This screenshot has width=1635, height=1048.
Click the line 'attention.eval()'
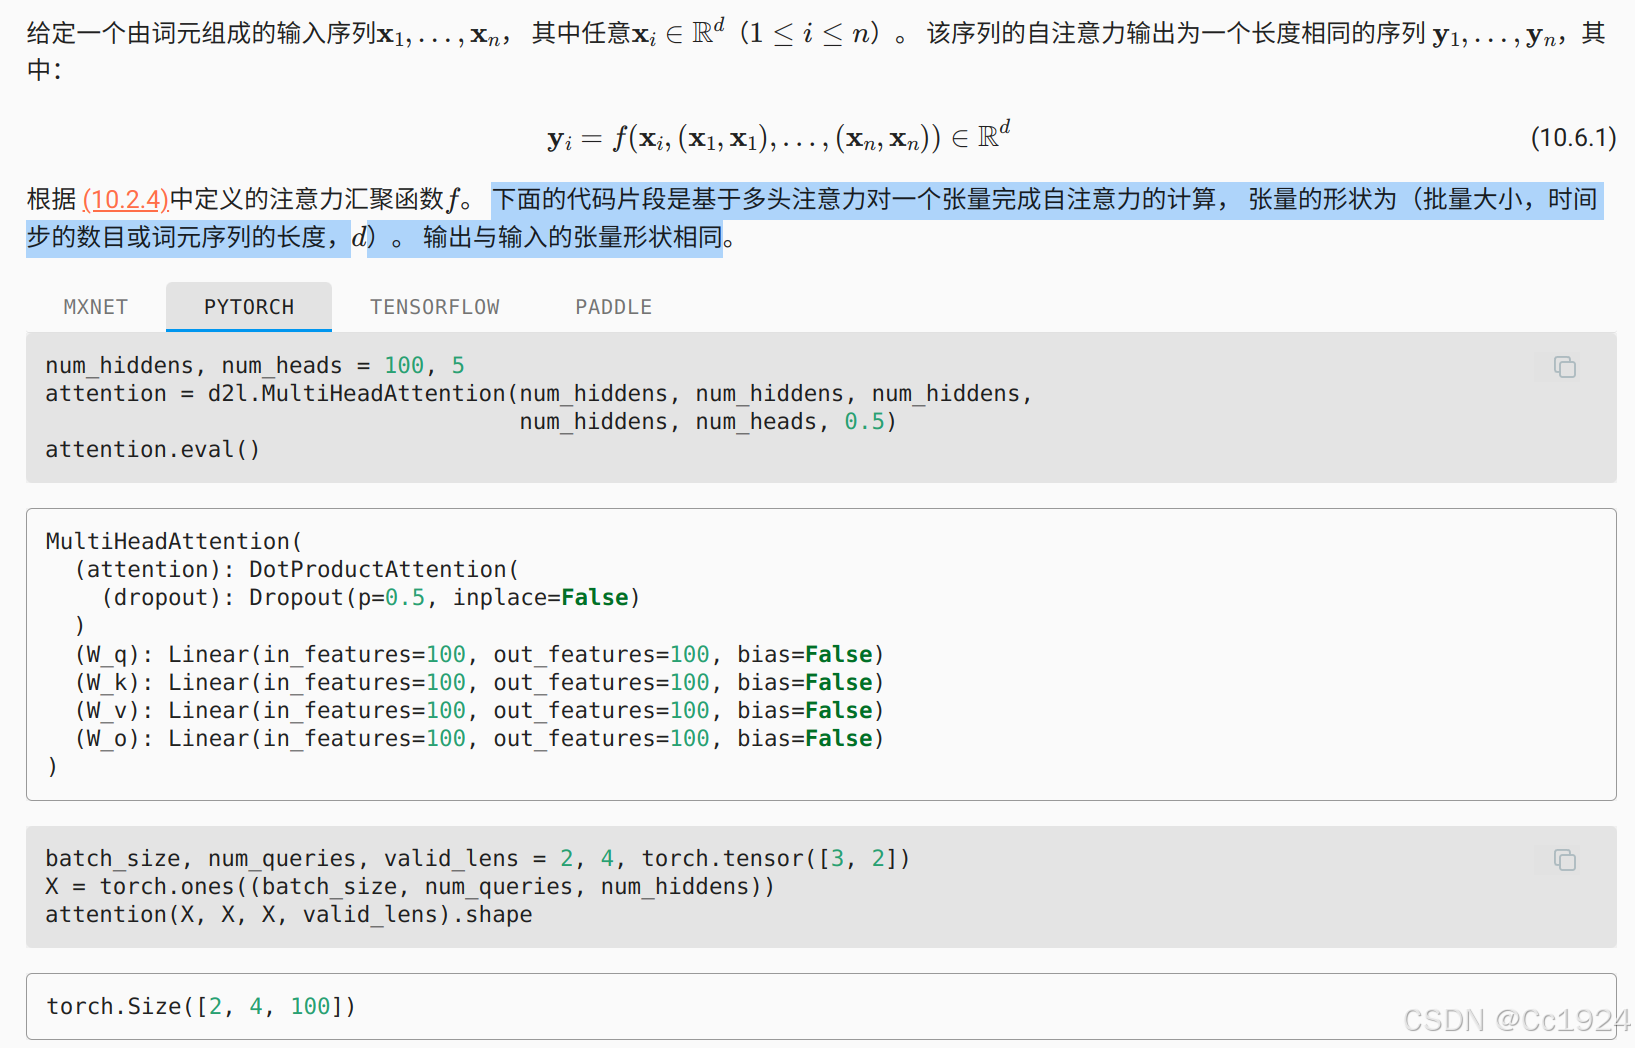tap(153, 450)
